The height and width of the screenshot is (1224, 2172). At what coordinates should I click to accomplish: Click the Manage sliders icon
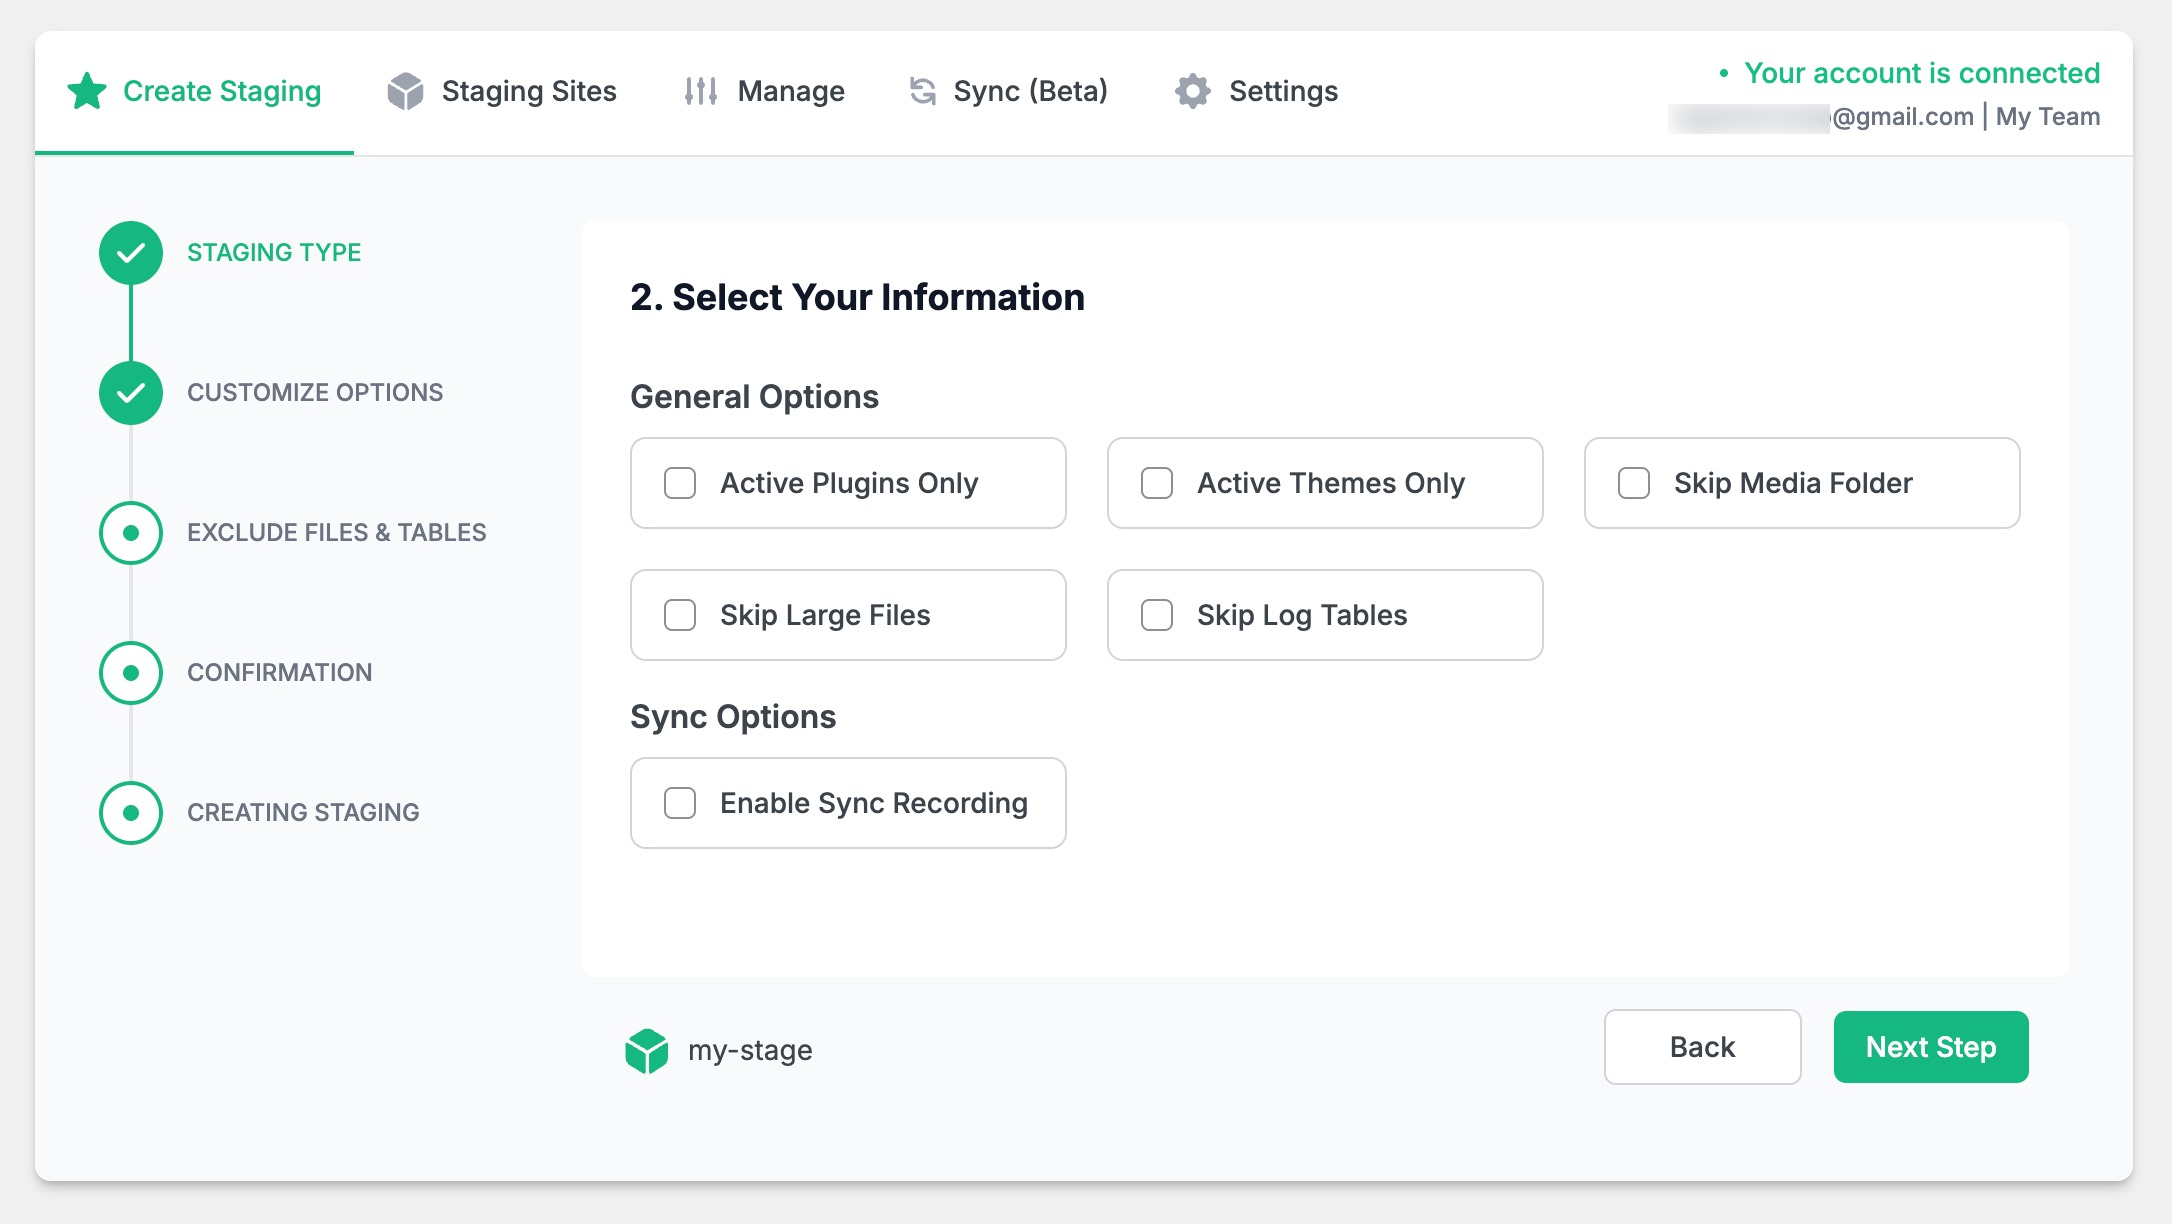700,91
